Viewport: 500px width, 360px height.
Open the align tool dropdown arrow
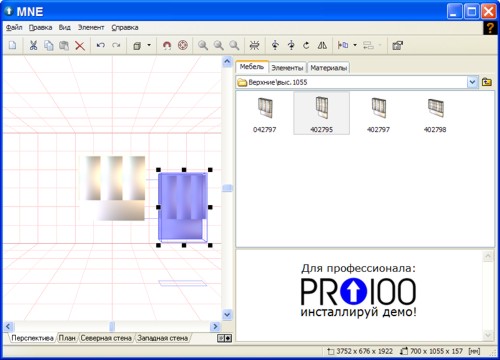coord(355,45)
